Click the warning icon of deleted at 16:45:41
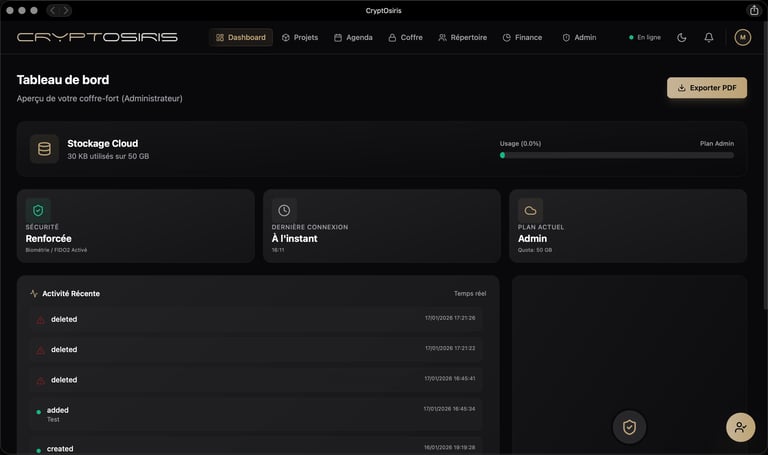The image size is (768, 455). pyautogui.click(x=41, y=381)
